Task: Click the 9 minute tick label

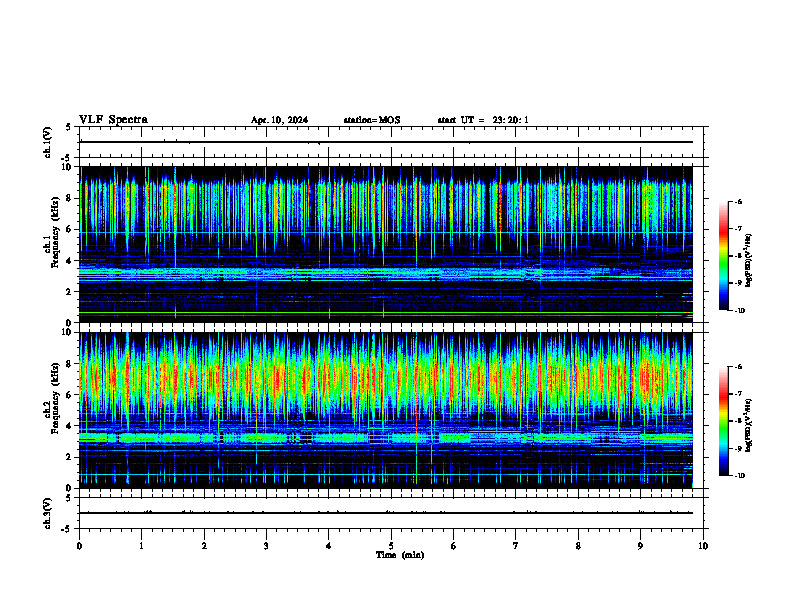Action: (640, 546)
